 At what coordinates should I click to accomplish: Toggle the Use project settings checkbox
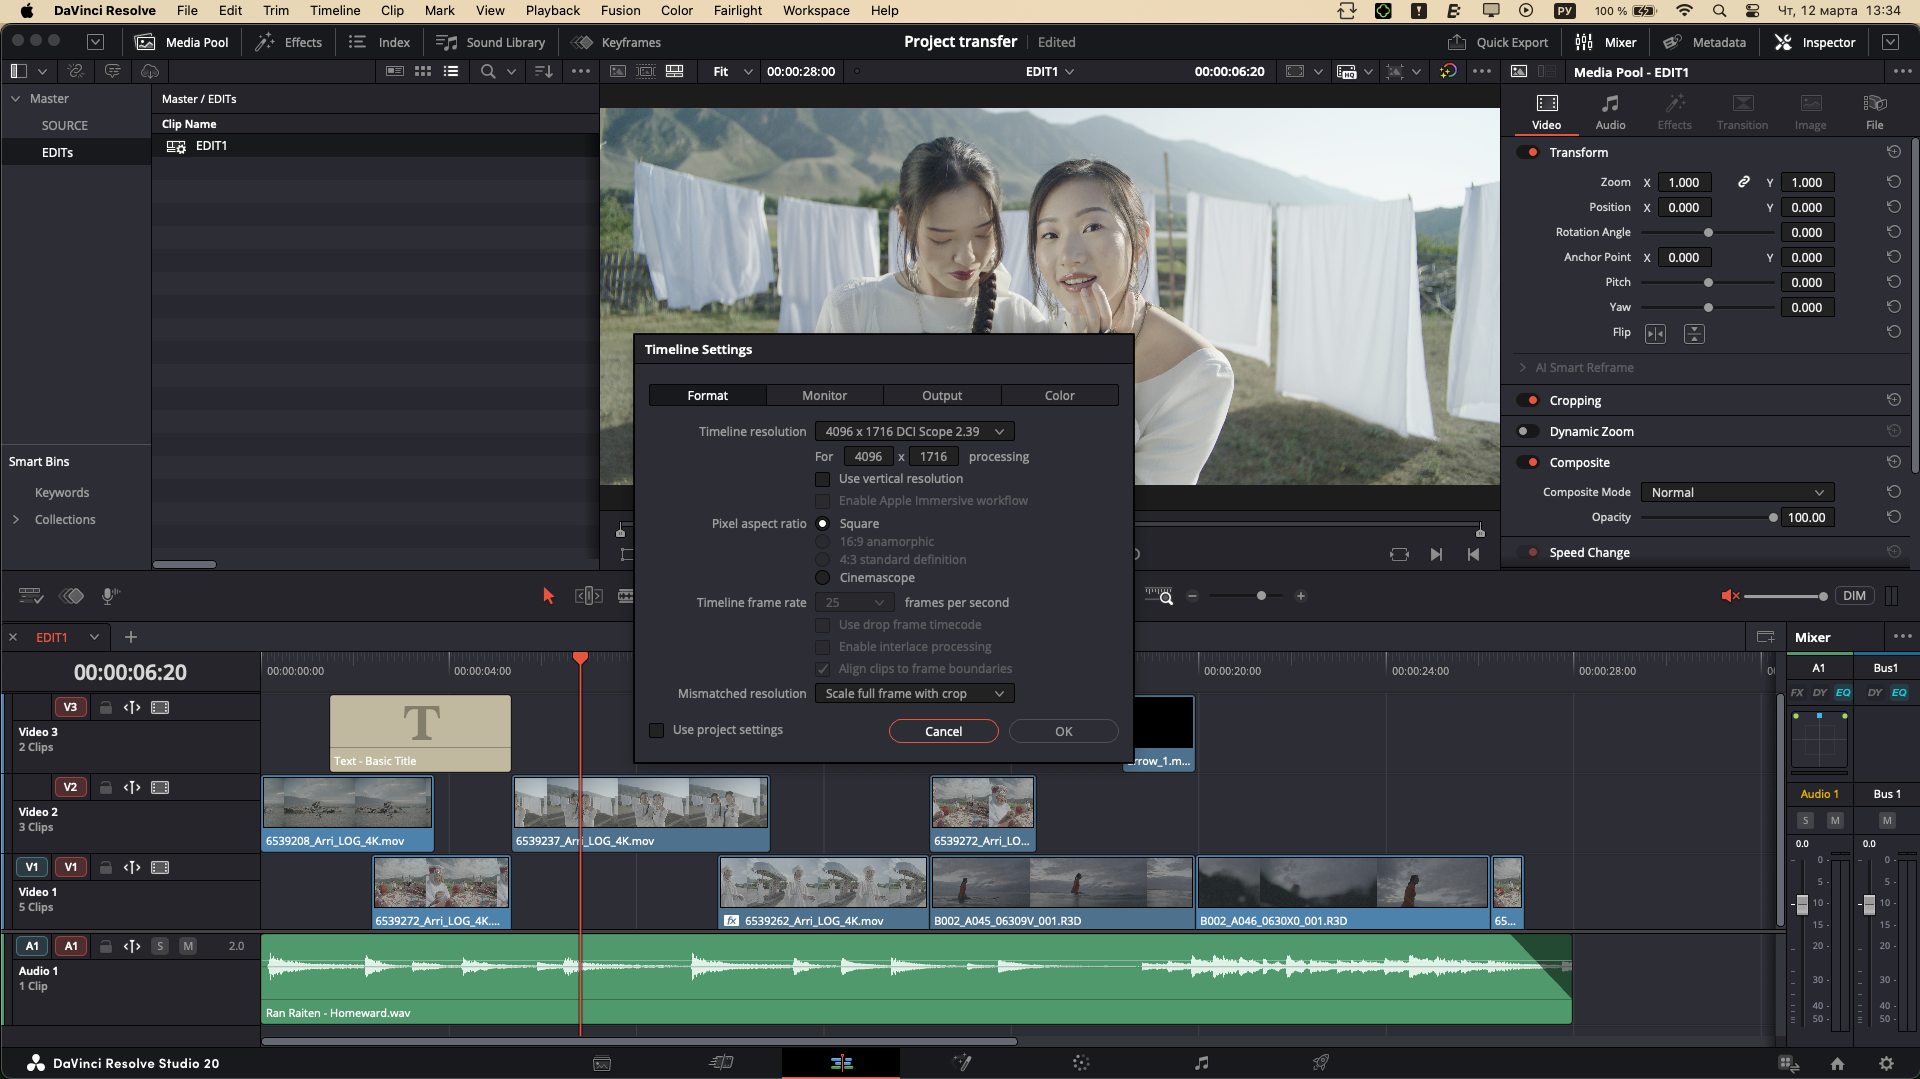pos(656,730)
